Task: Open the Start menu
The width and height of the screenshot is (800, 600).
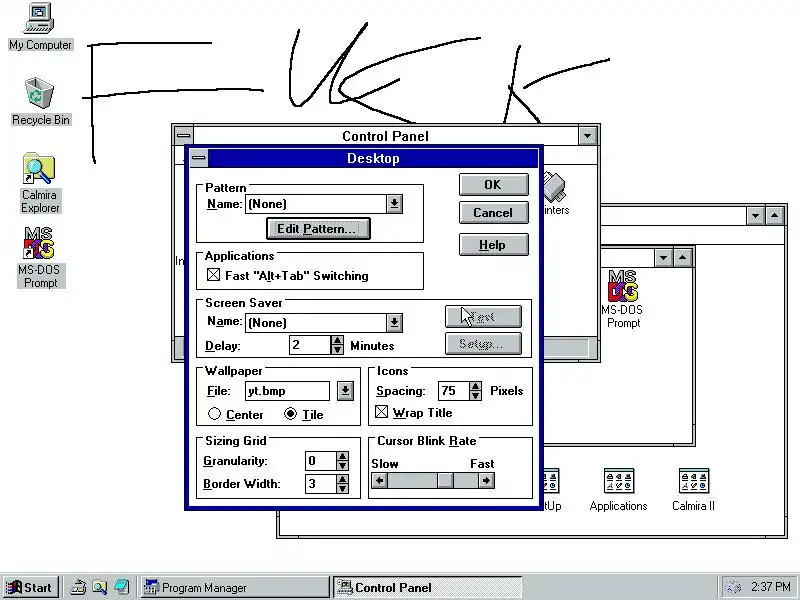Action: coord(32,588)
